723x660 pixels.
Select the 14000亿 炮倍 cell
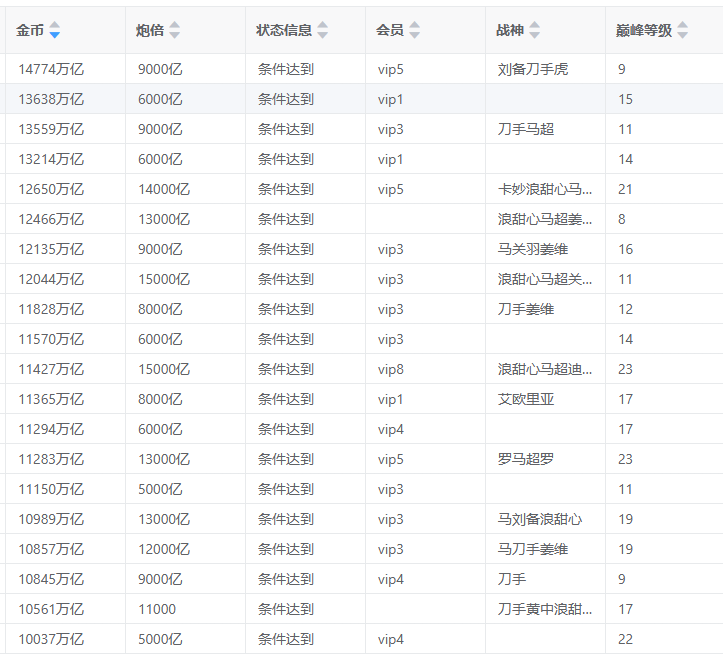164,189
